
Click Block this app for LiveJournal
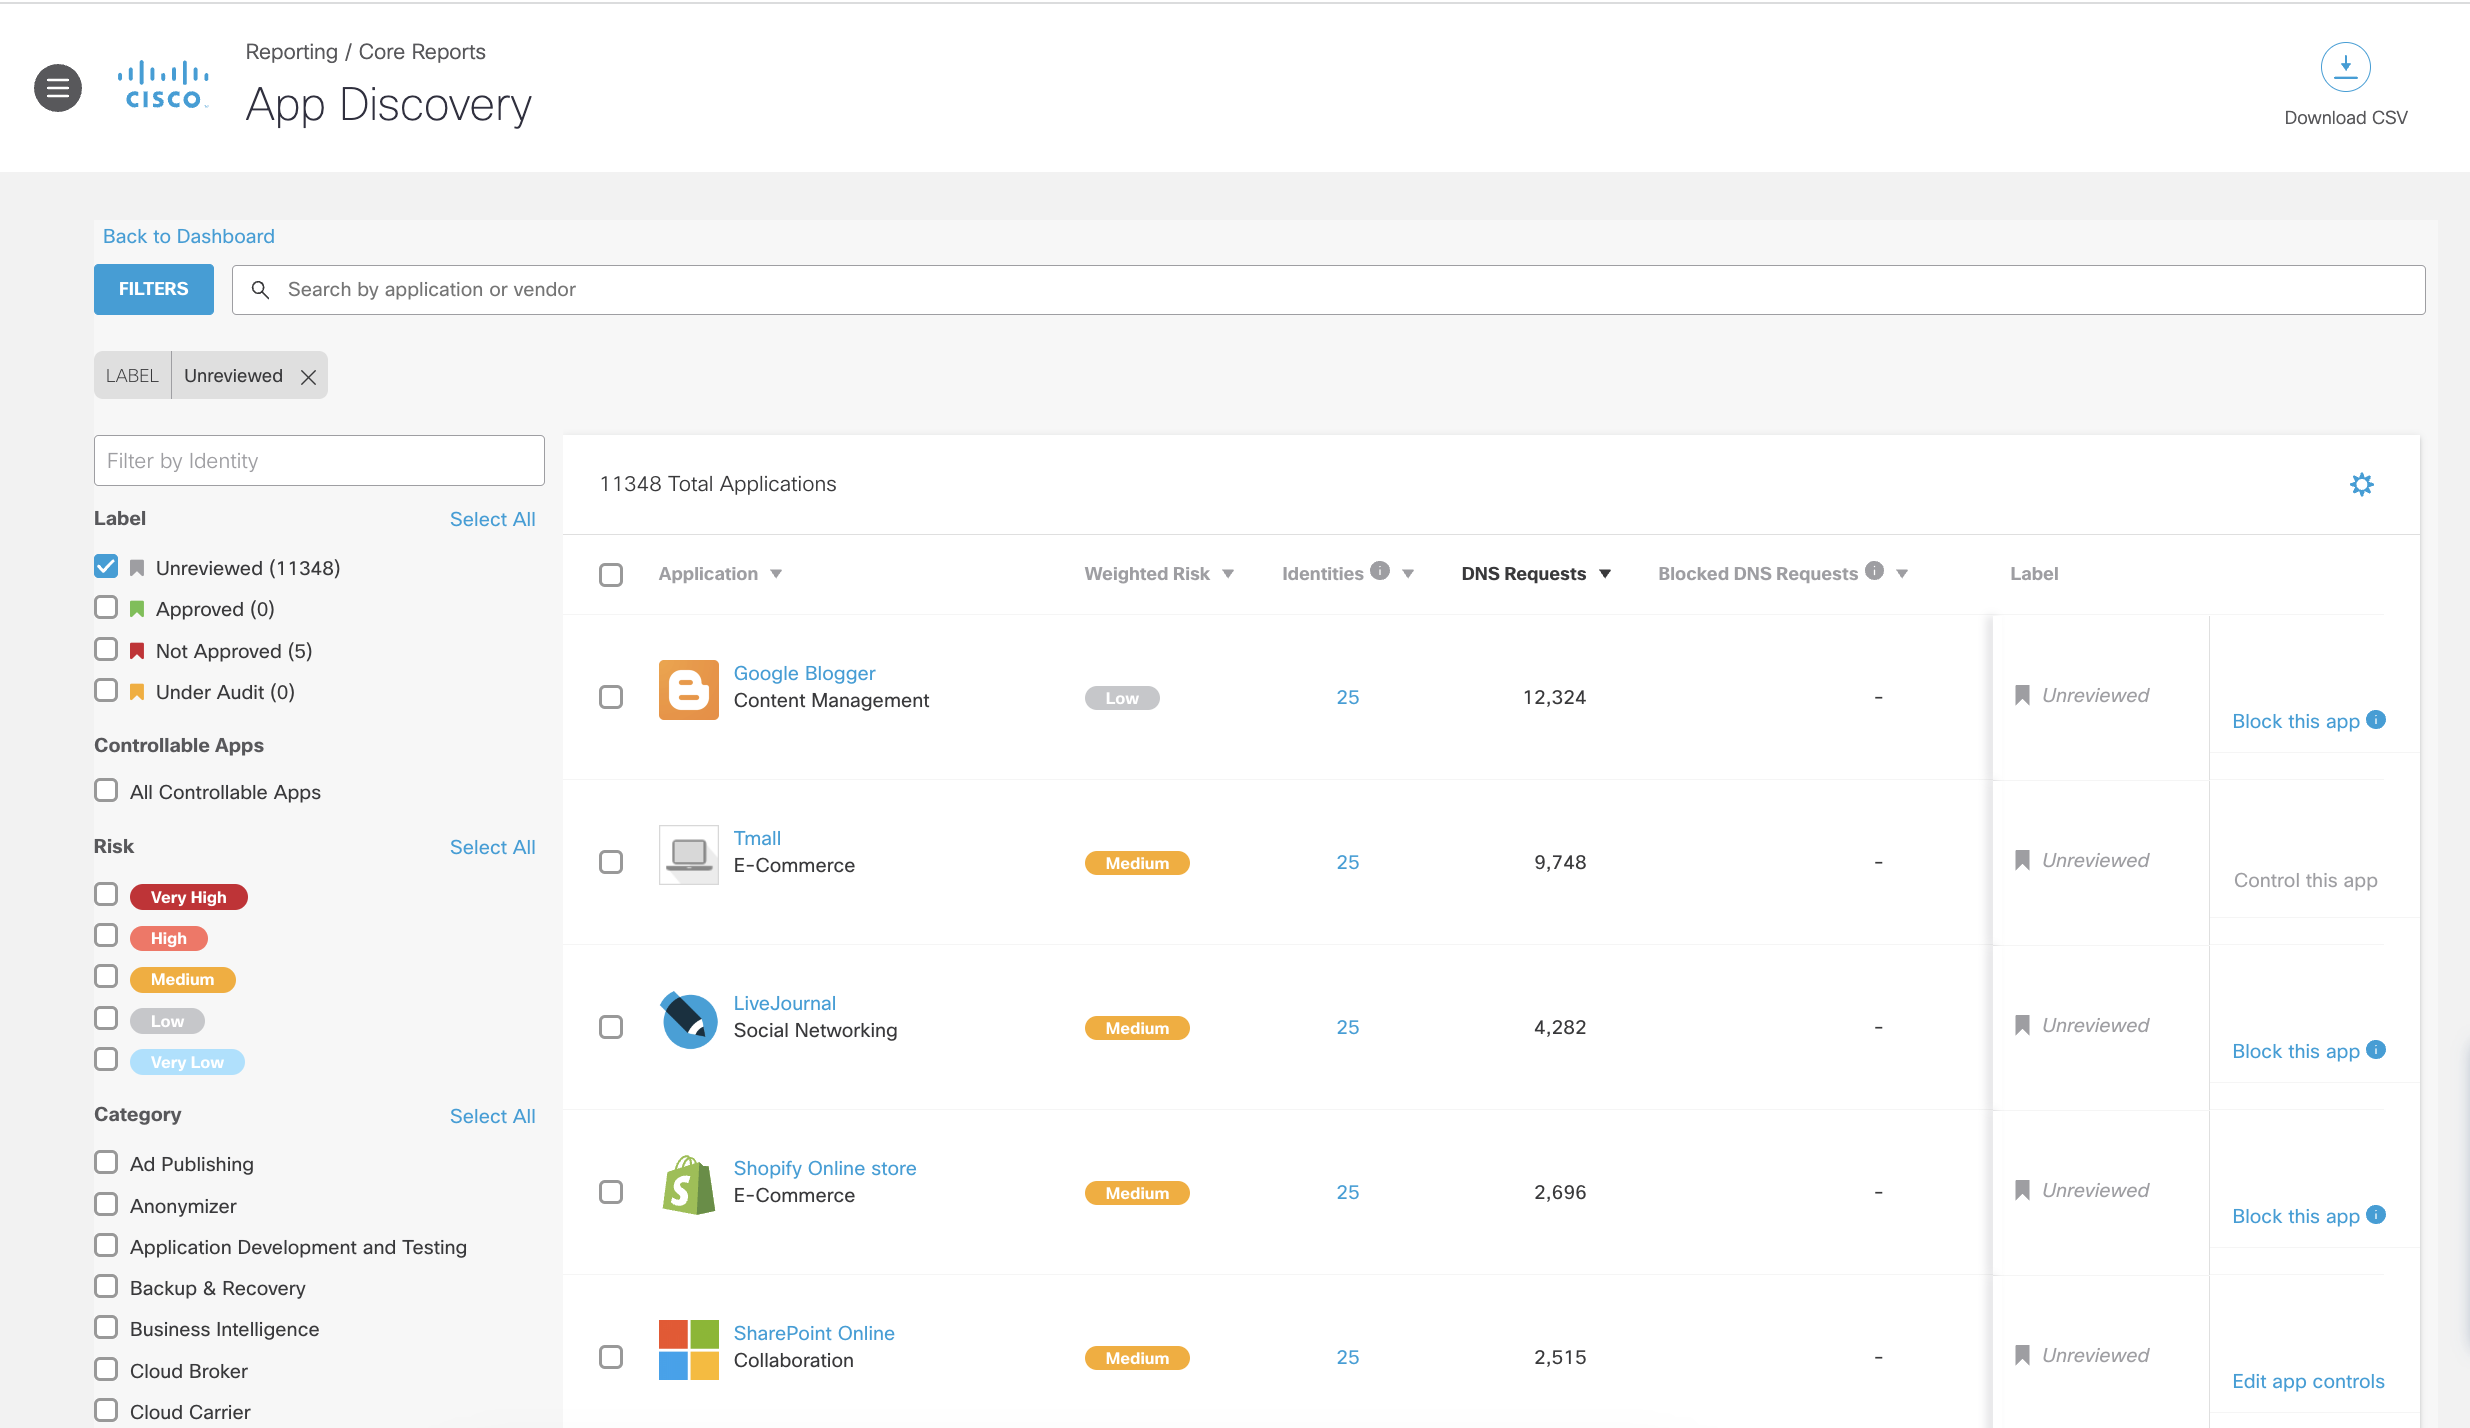tap(2296, 1051)
